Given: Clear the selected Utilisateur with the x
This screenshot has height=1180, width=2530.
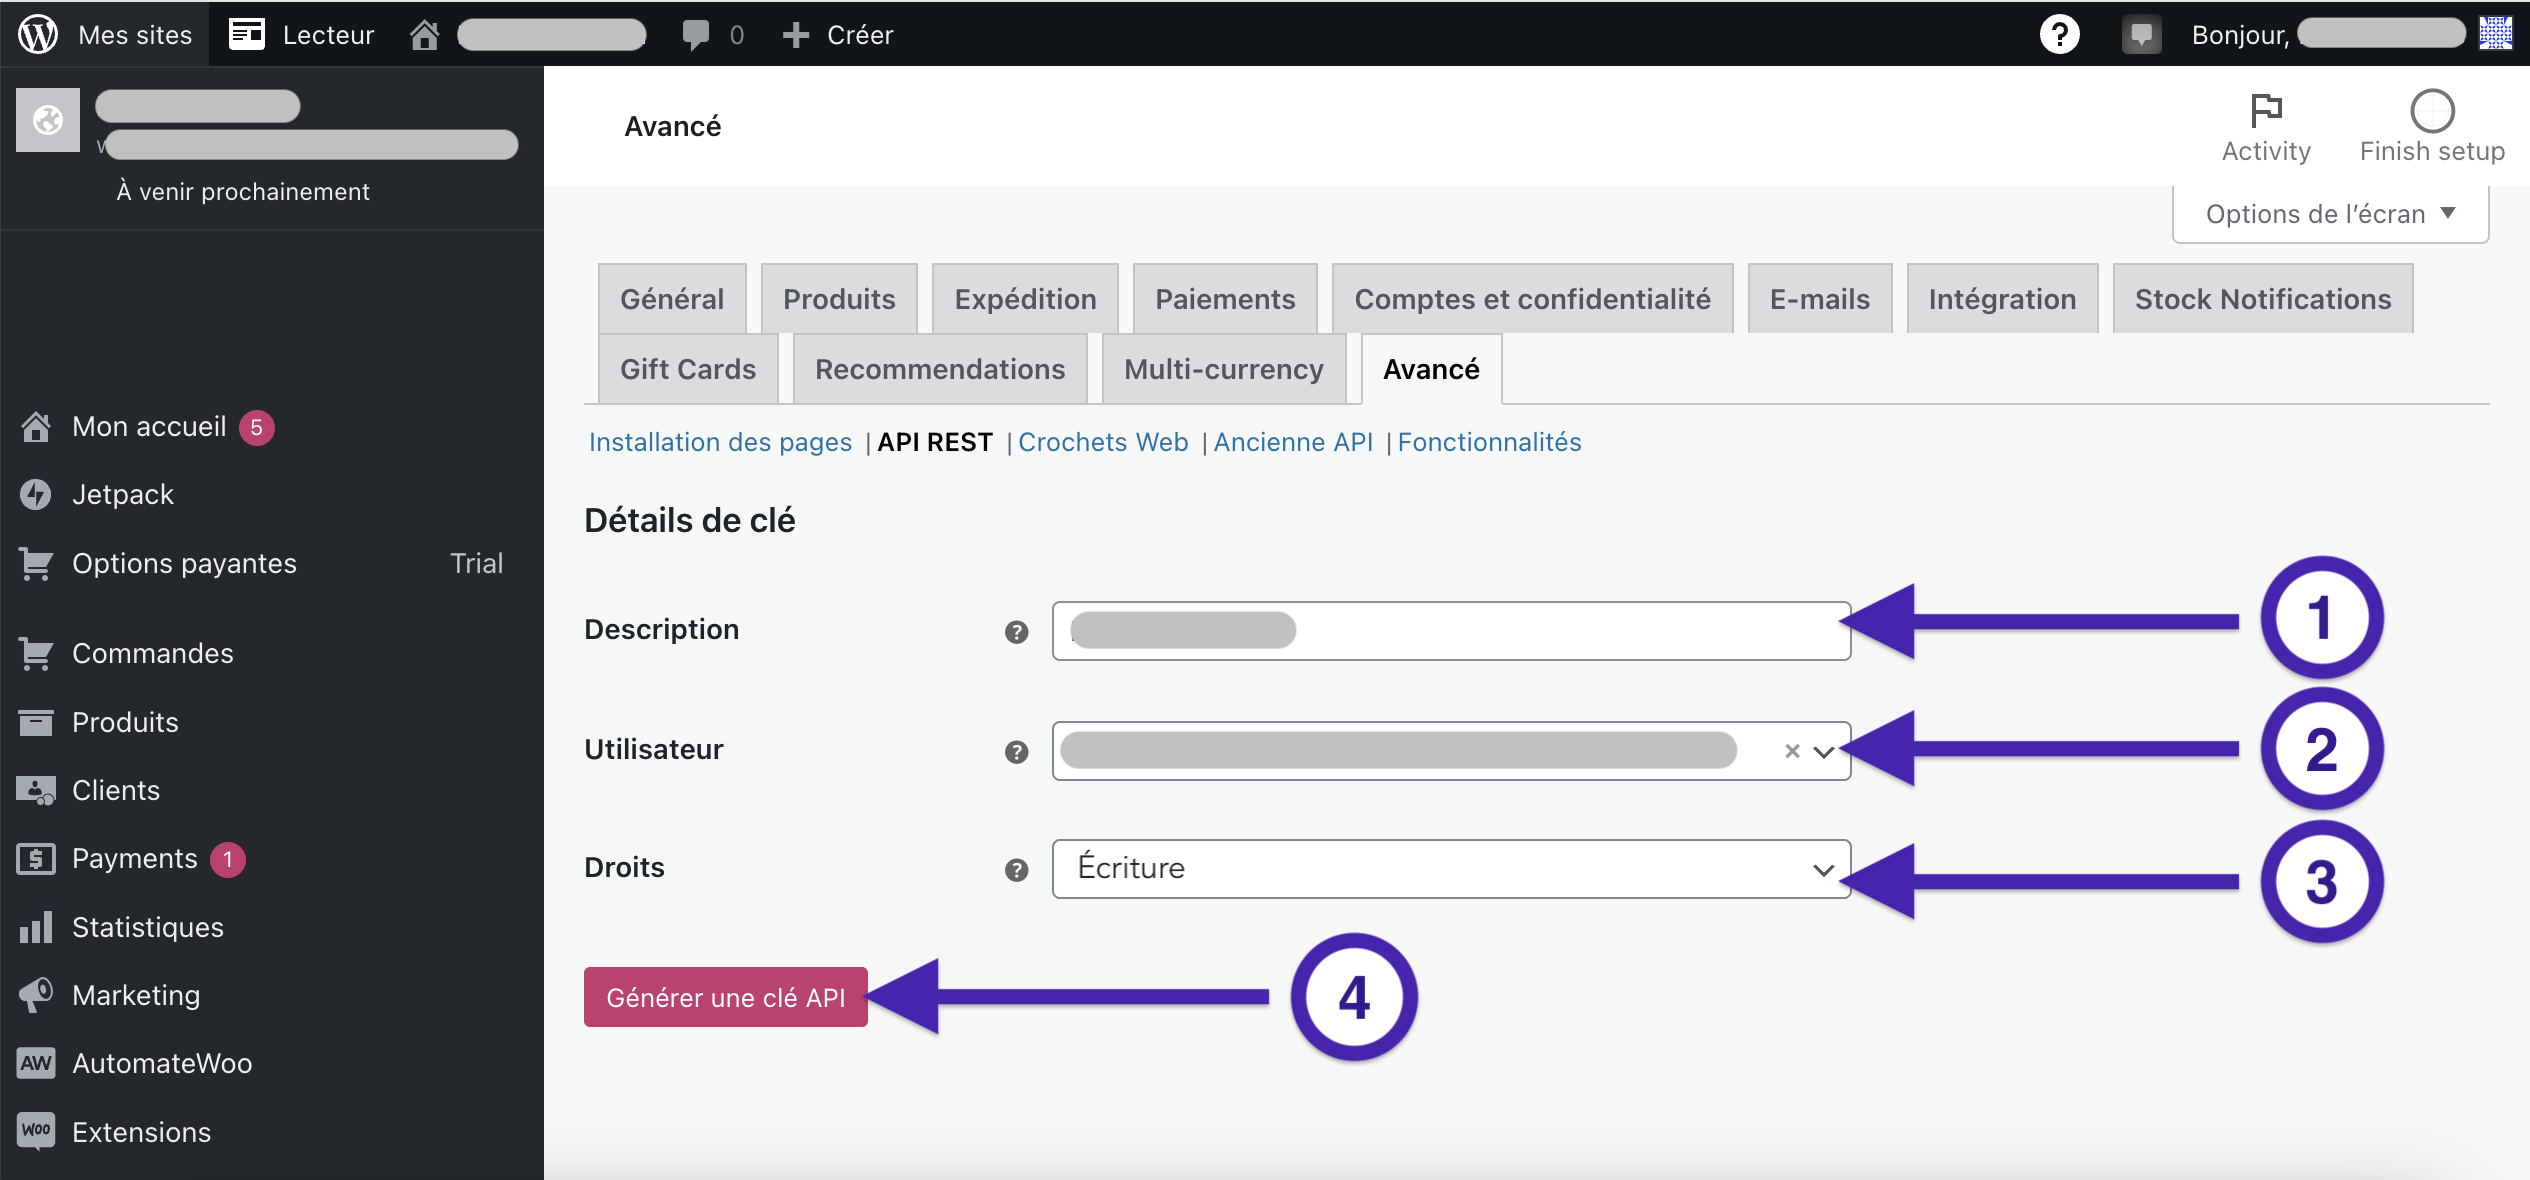Looking at the screenshot, I should pos(1792,751).
